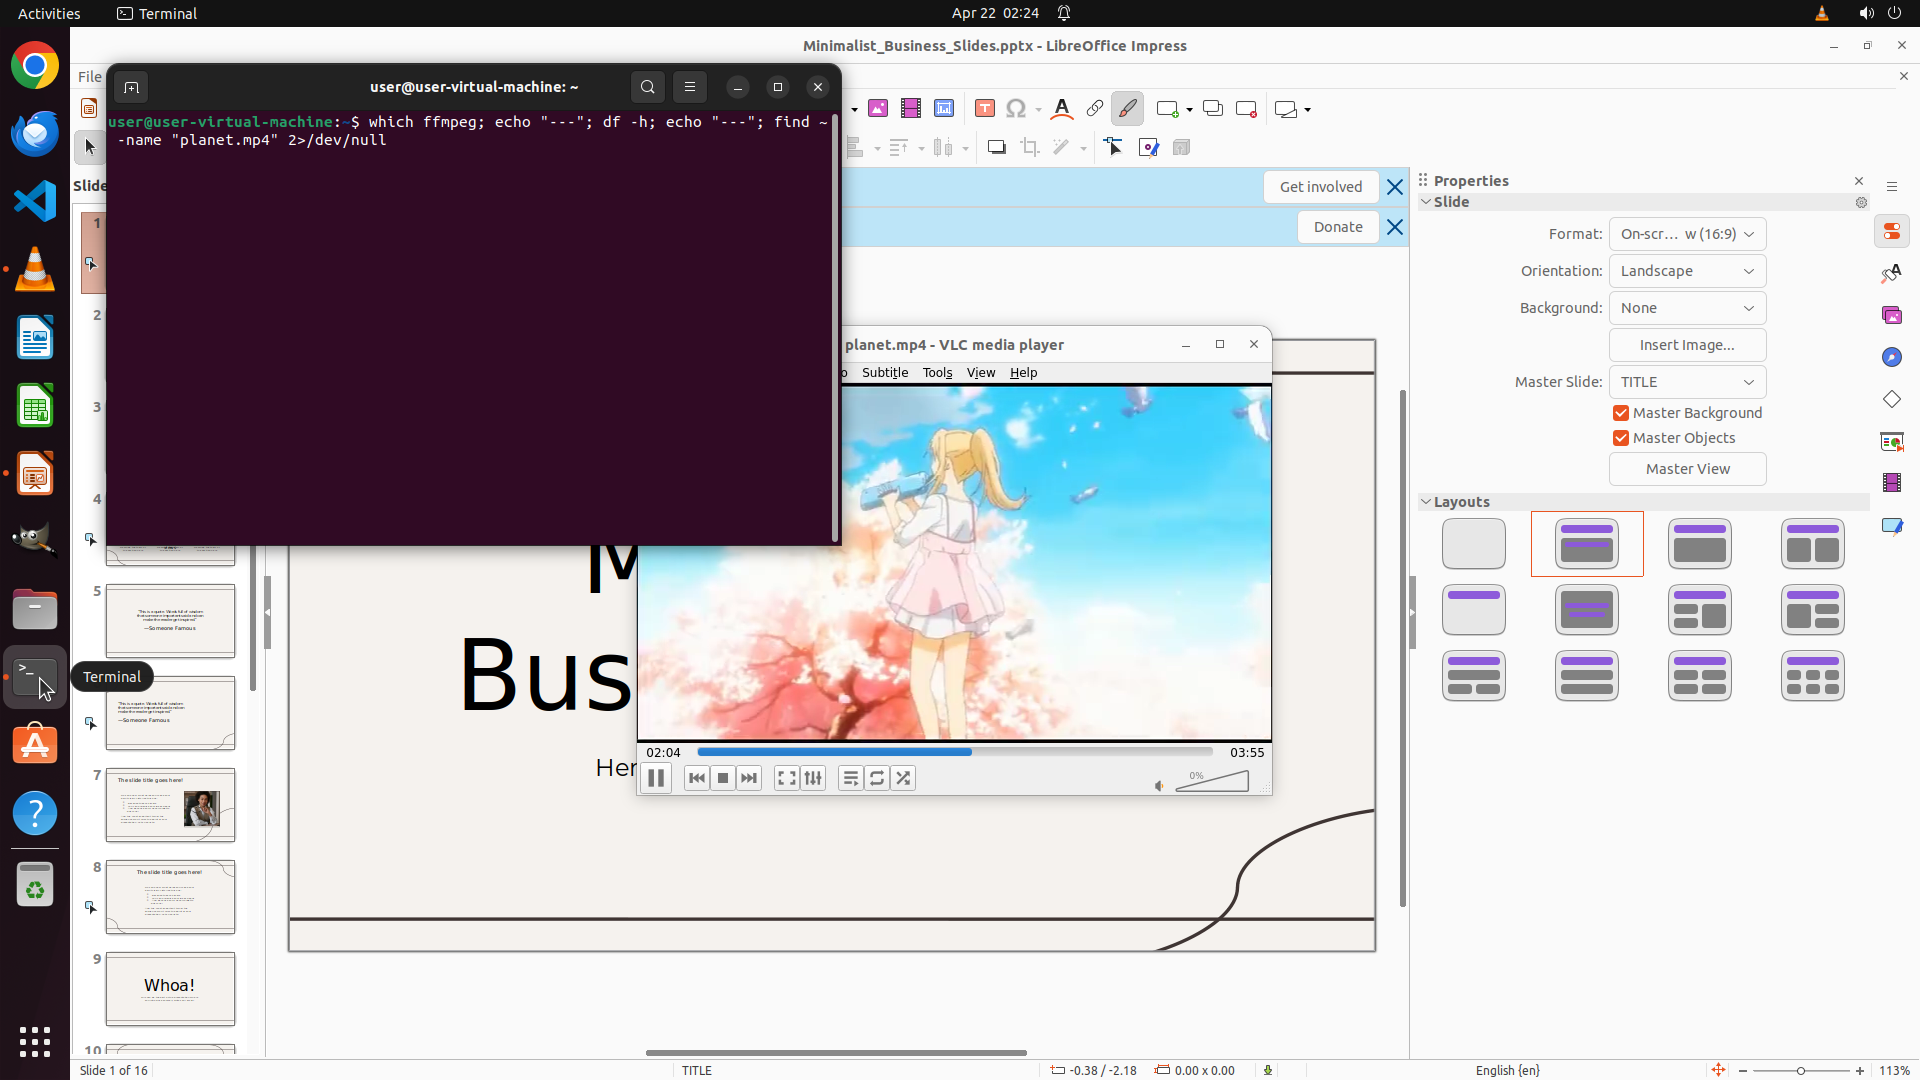
Task: Uncheck Master Objects checkbox
Action: [x=1621, y=438]
